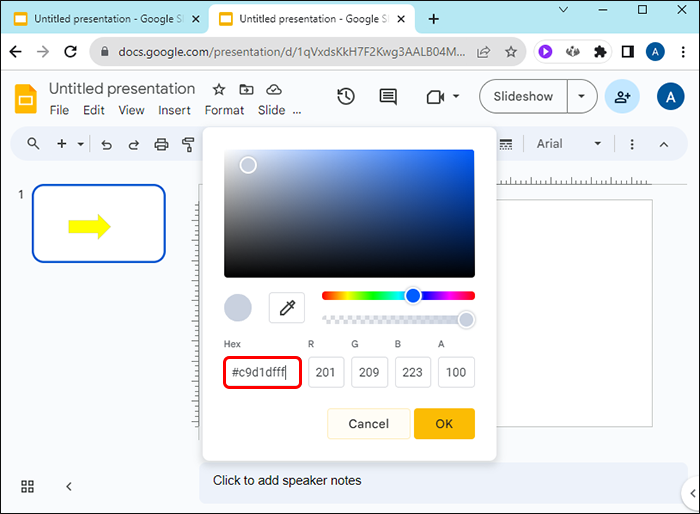Image resolution: width=700 pixels, height=514 pixels.
Task: Click the R value field
Action: (x=326, y=372)
